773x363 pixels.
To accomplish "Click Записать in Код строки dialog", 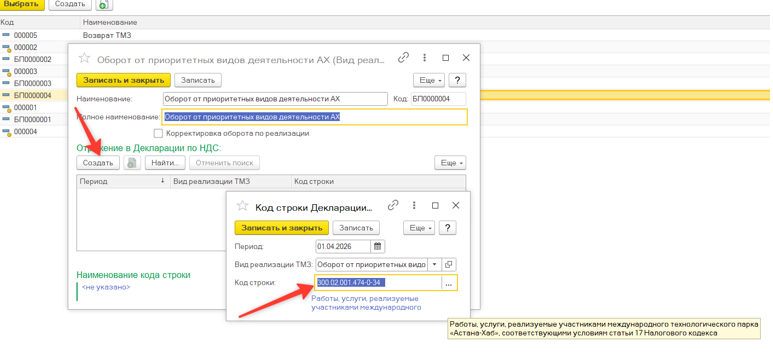I will click(x=356, y=228).
